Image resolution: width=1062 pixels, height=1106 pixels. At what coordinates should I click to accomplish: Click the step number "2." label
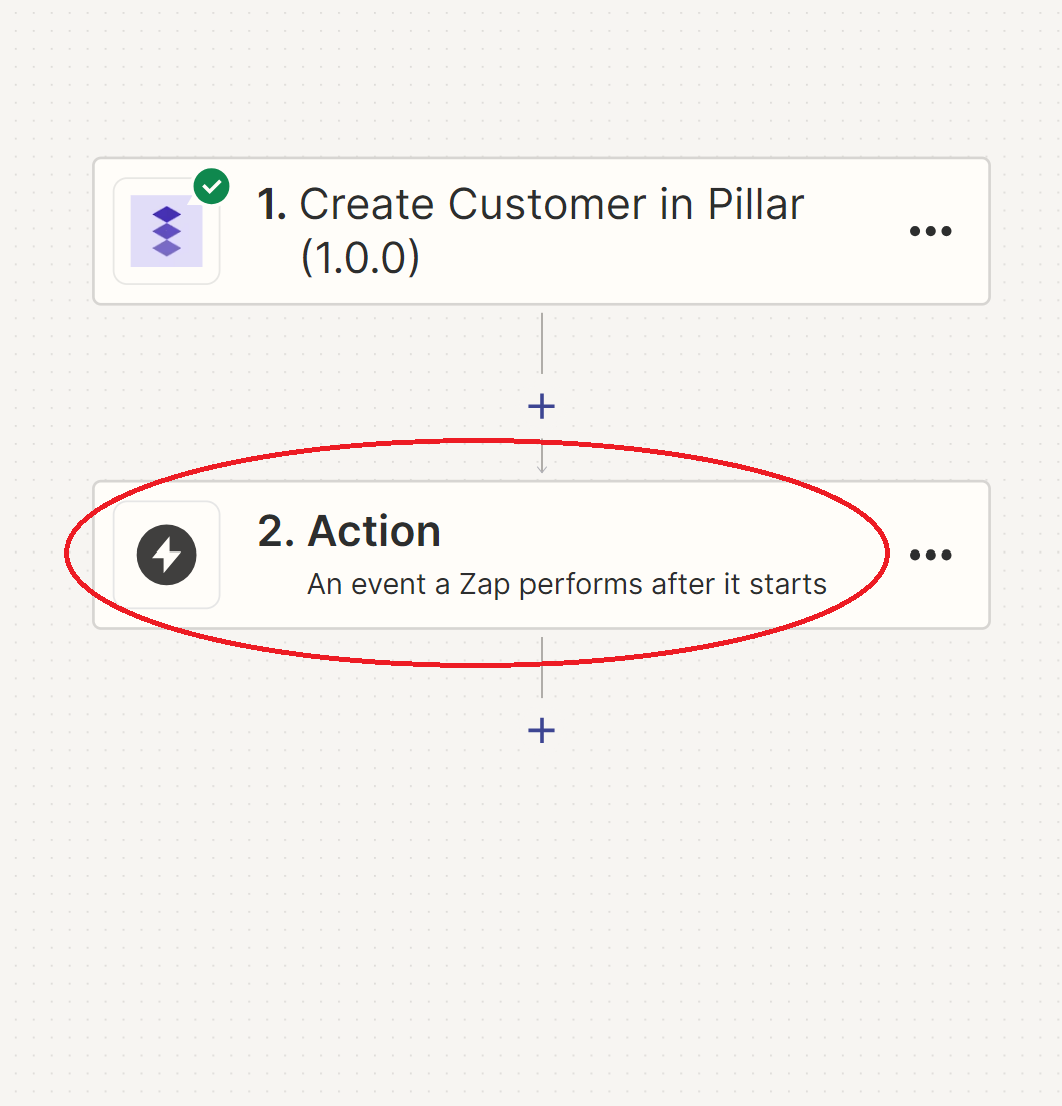coord(276,530)
